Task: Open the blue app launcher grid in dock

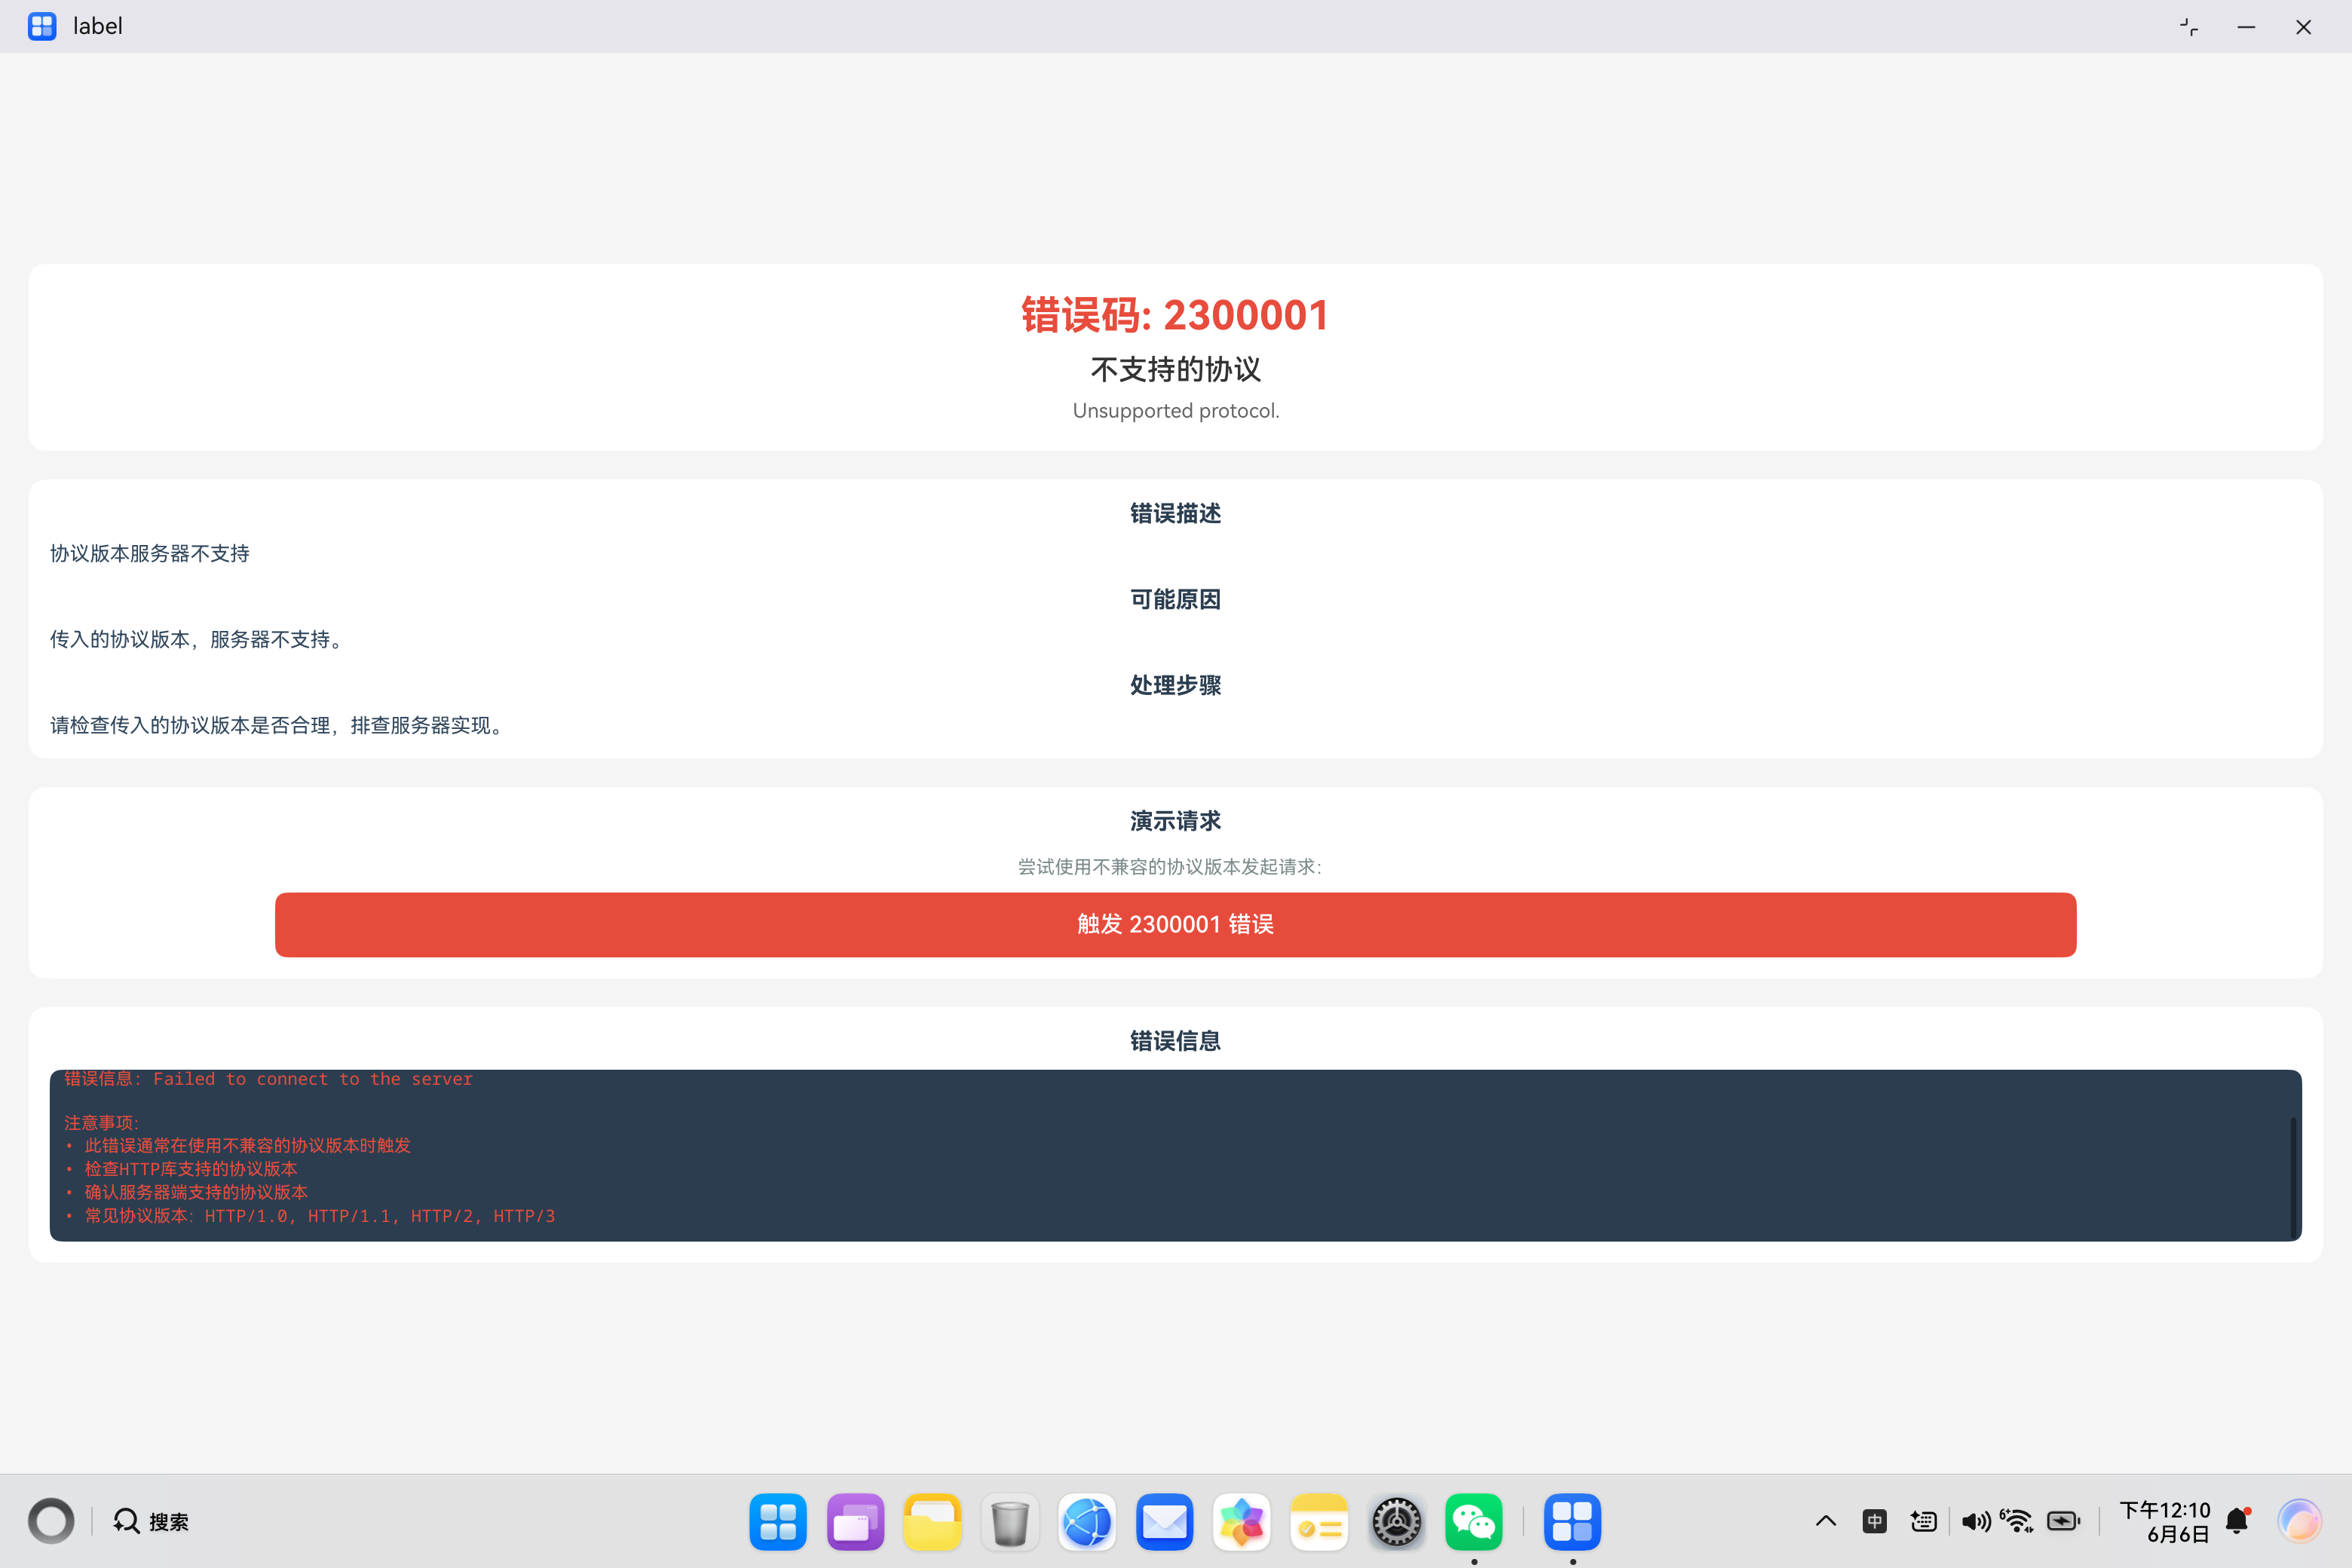Action: [778, 1521]
